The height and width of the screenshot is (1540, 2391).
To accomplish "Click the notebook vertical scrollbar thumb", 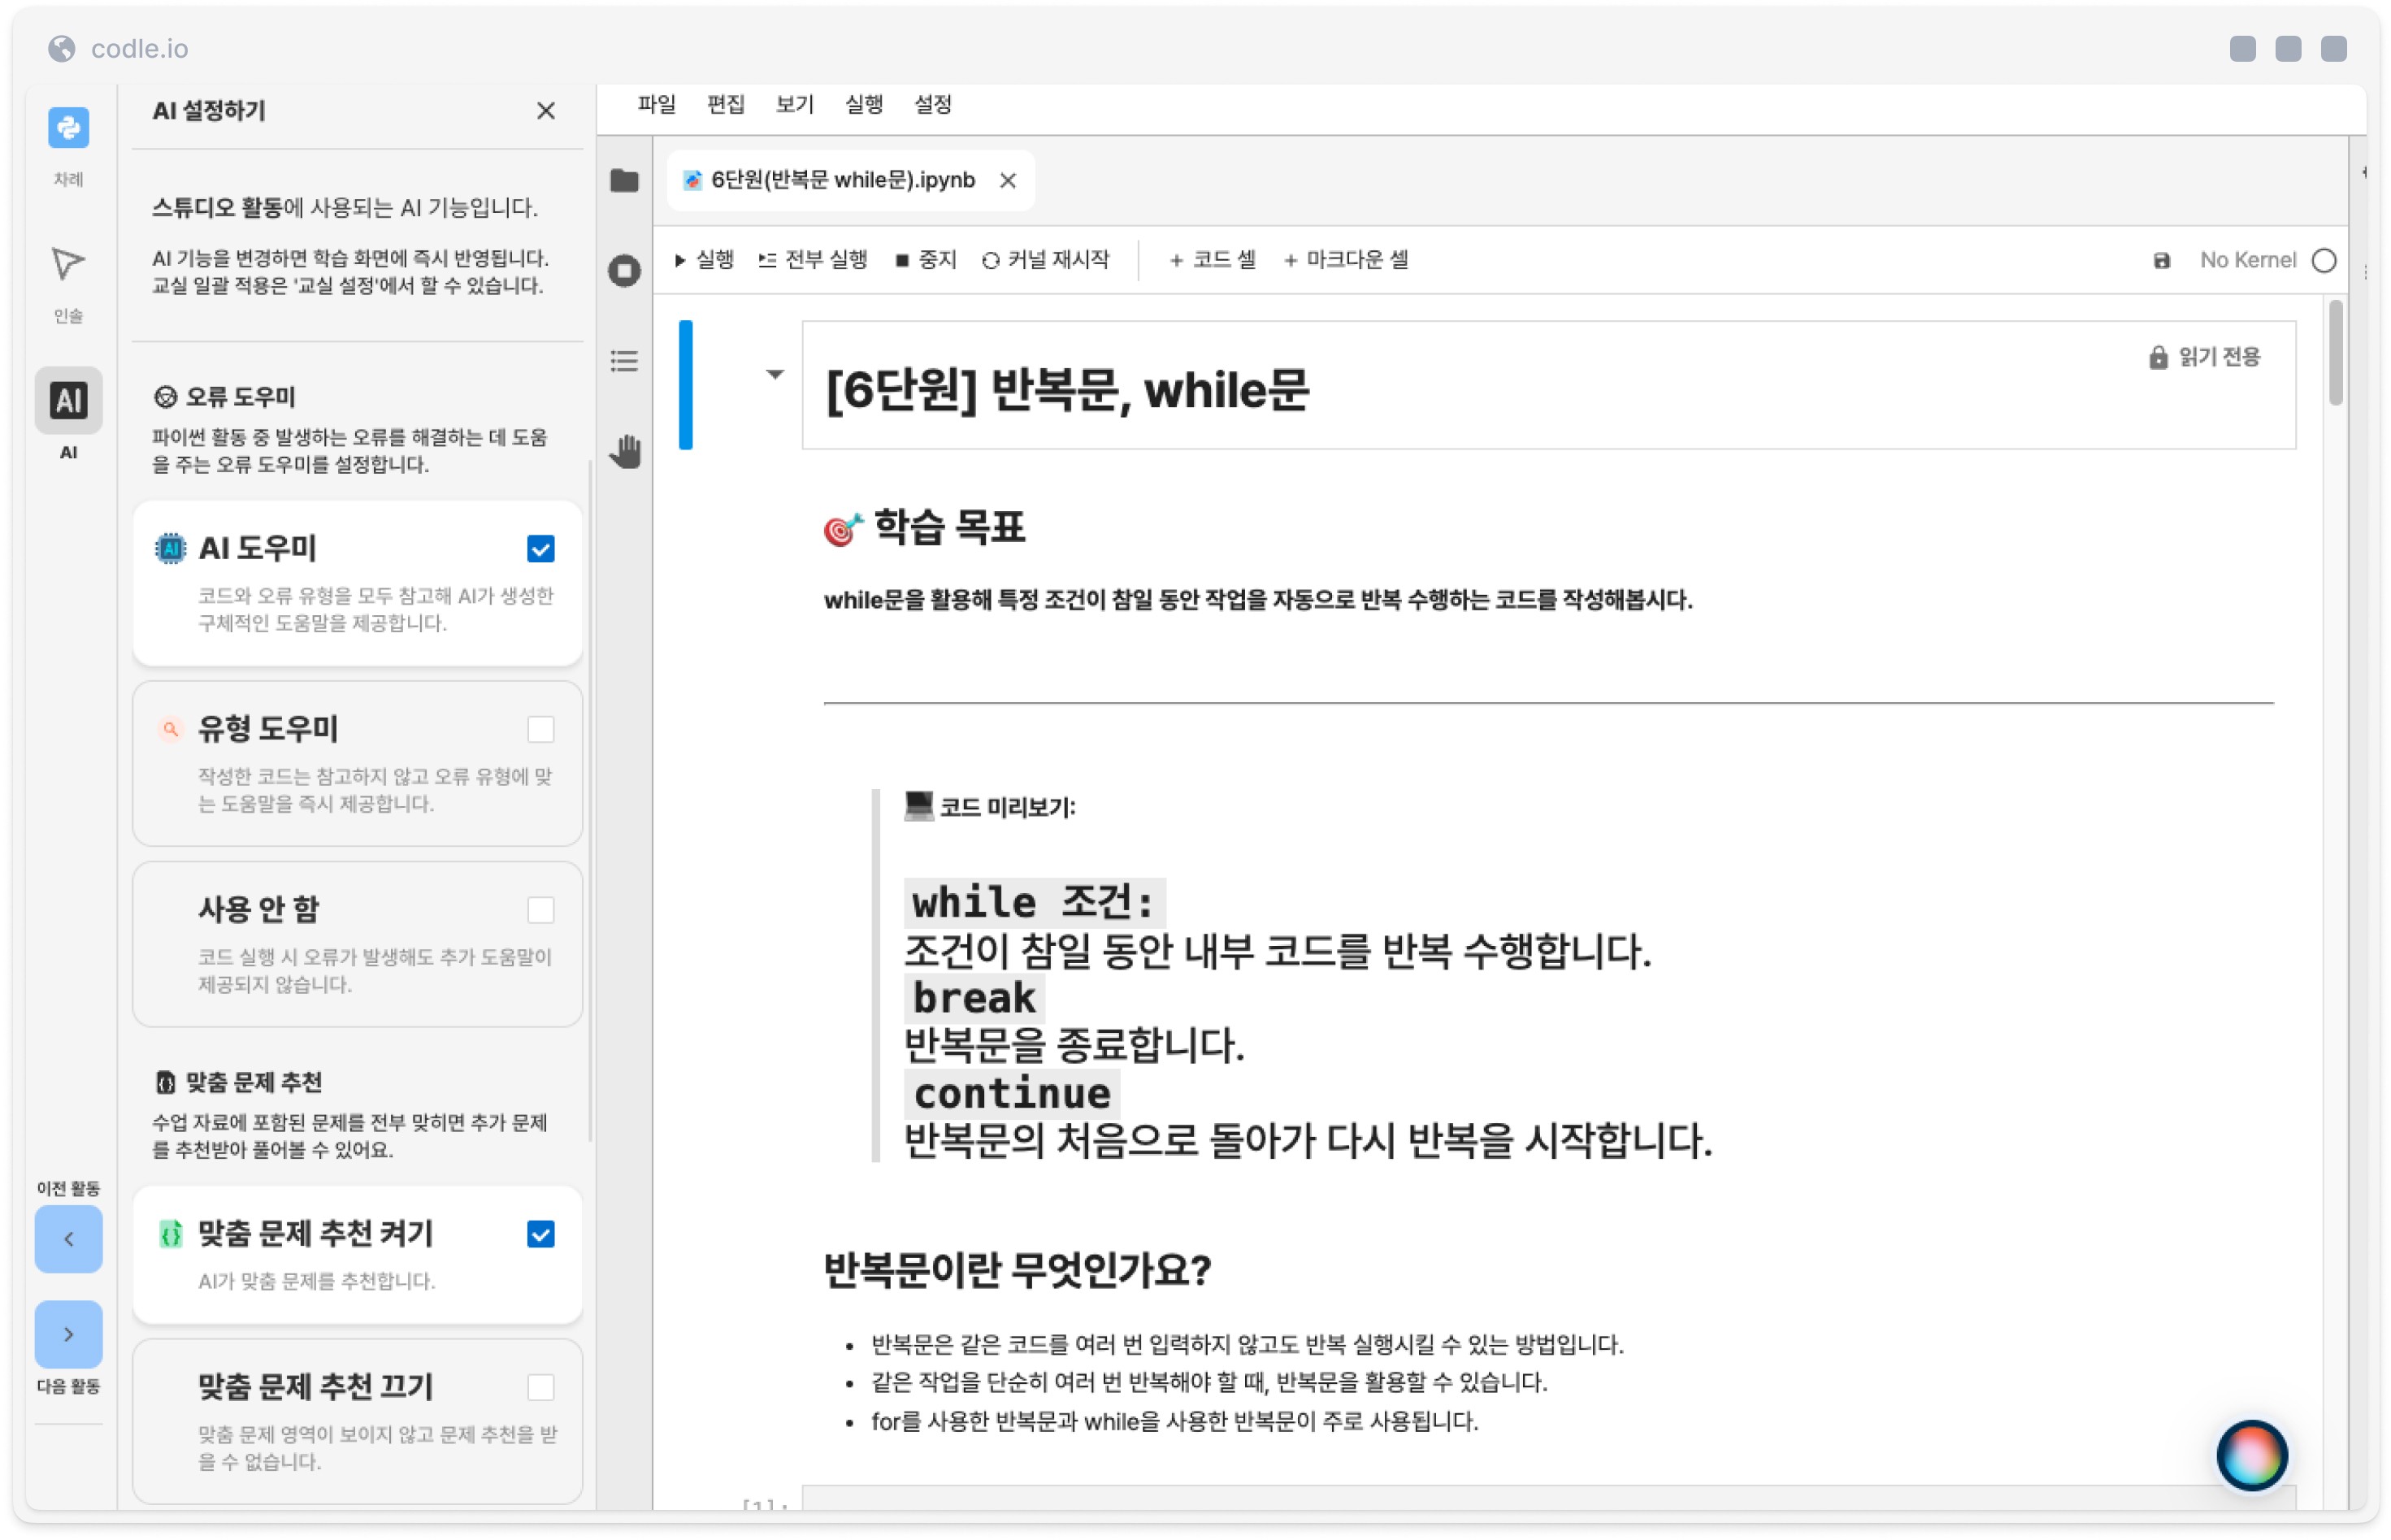I will (x=2335, y=354).
